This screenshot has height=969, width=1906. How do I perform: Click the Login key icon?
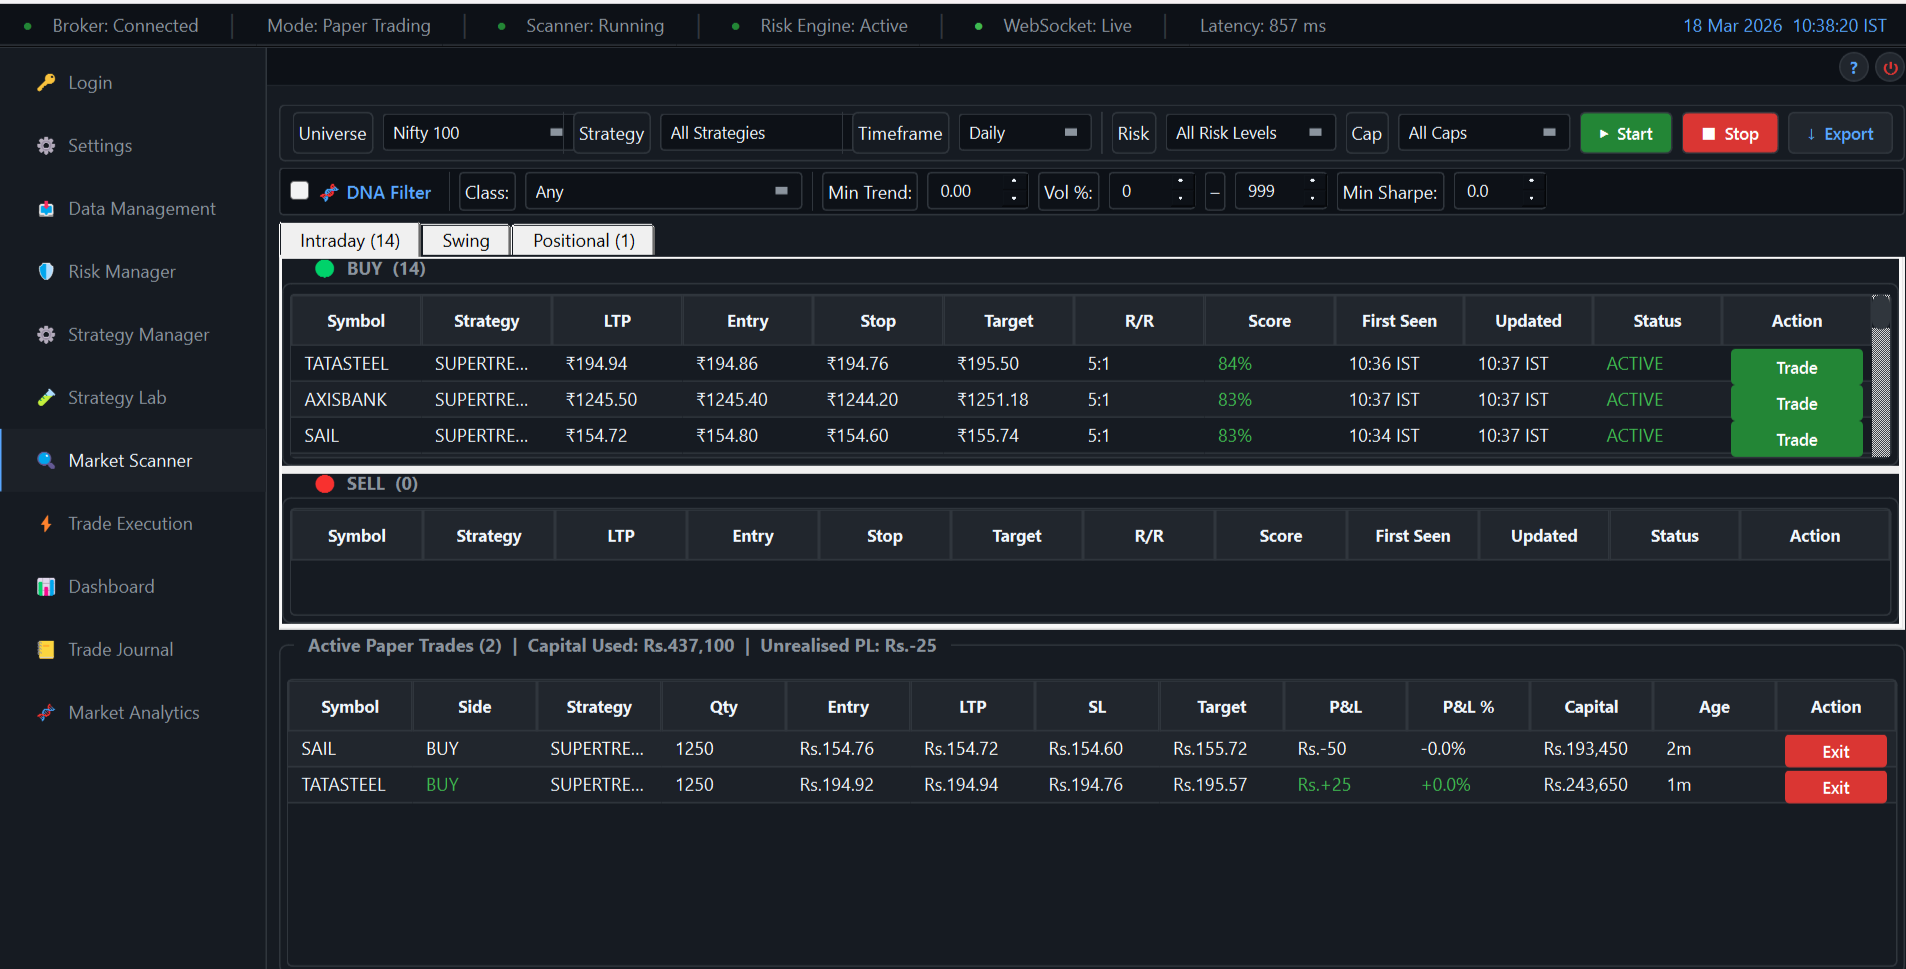point(46,82)
